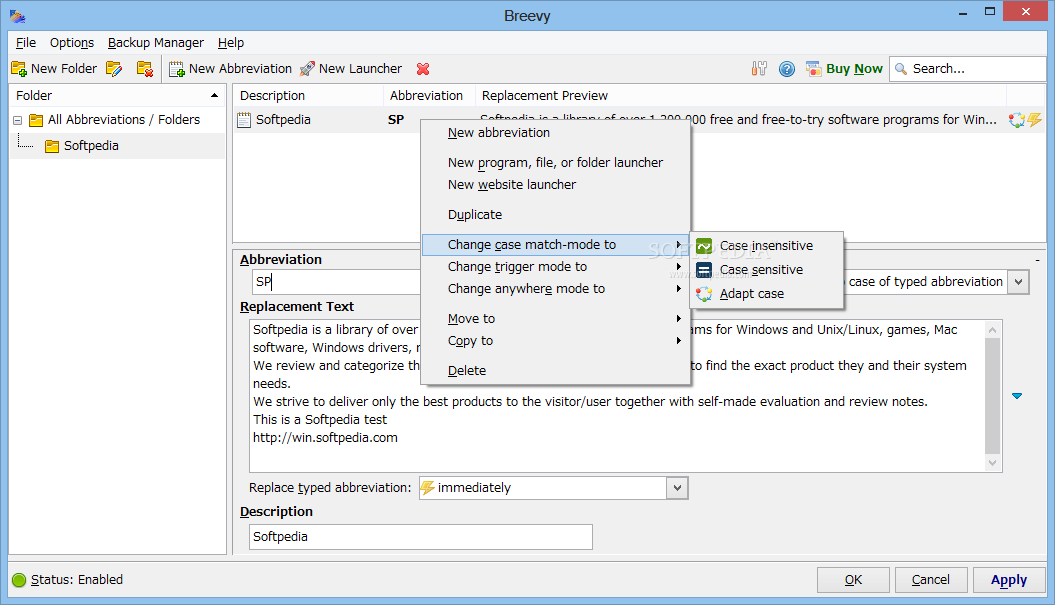Click inside the Replacement Text area
1055x605 pixels.
[x=617, y=396]
